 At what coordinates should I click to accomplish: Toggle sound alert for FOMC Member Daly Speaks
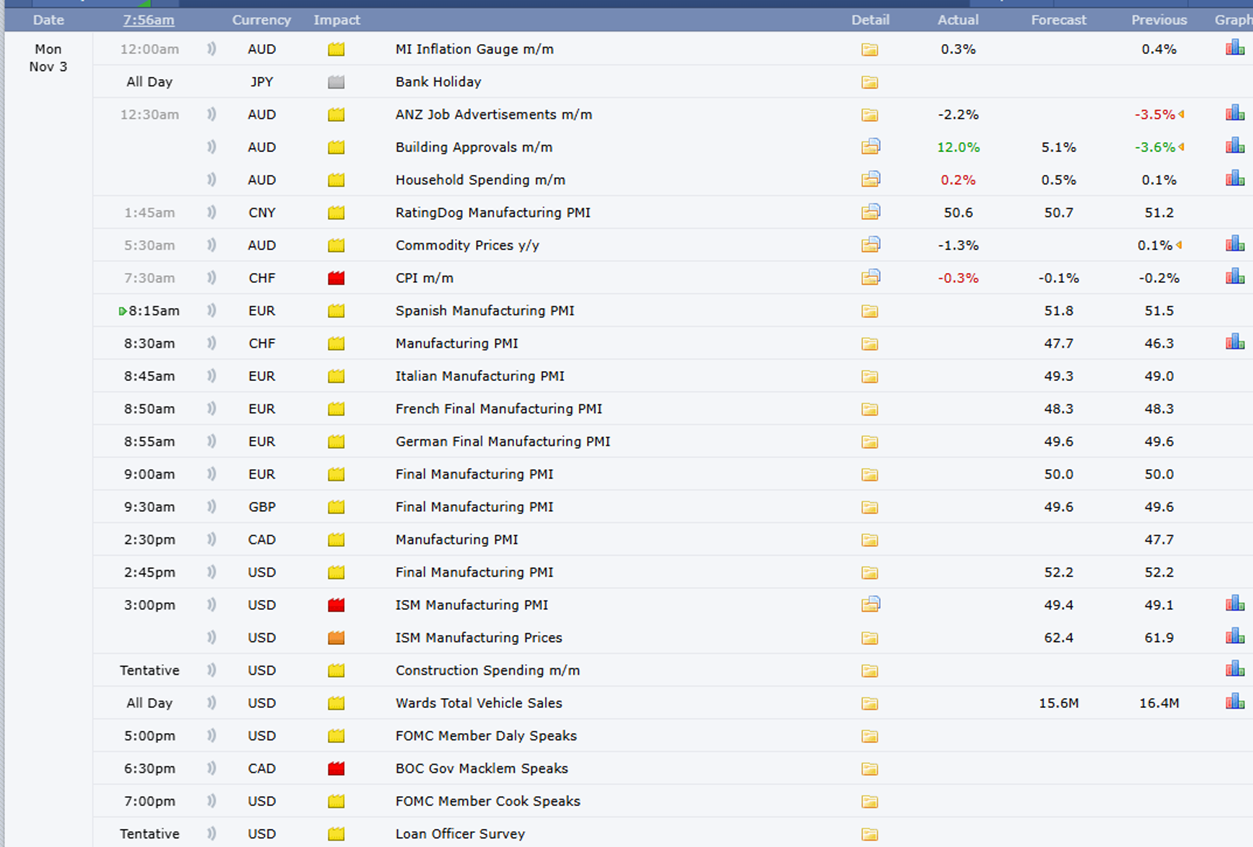pos(212,736)
